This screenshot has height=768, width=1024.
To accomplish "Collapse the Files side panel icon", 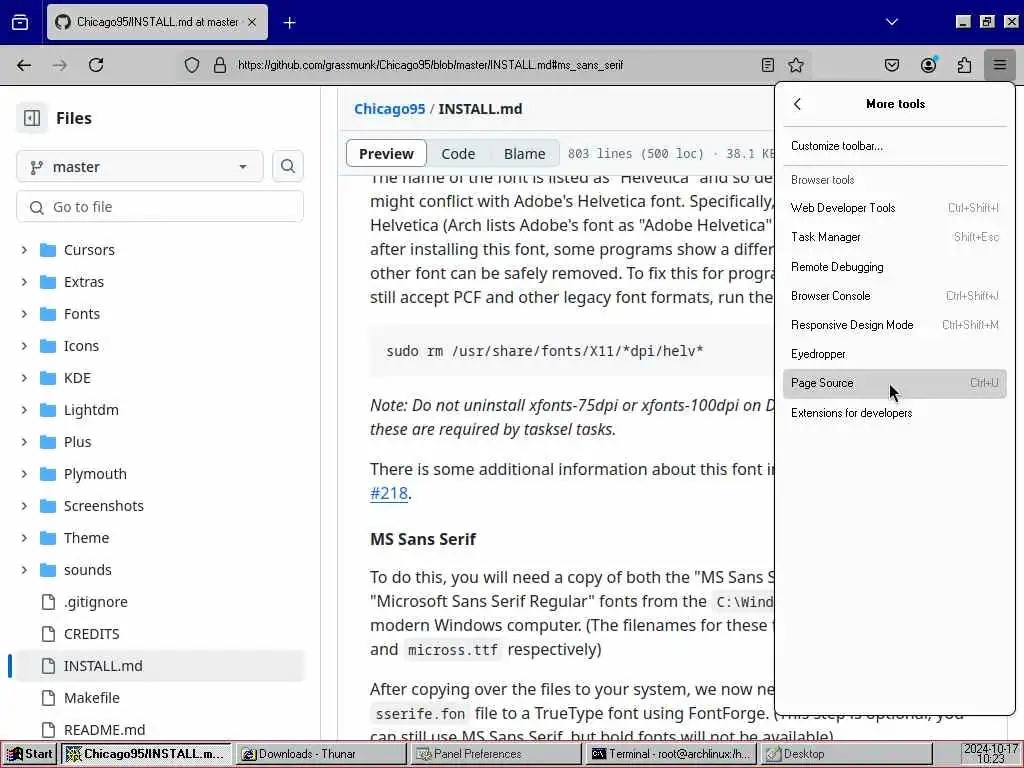I will [32, 118].
